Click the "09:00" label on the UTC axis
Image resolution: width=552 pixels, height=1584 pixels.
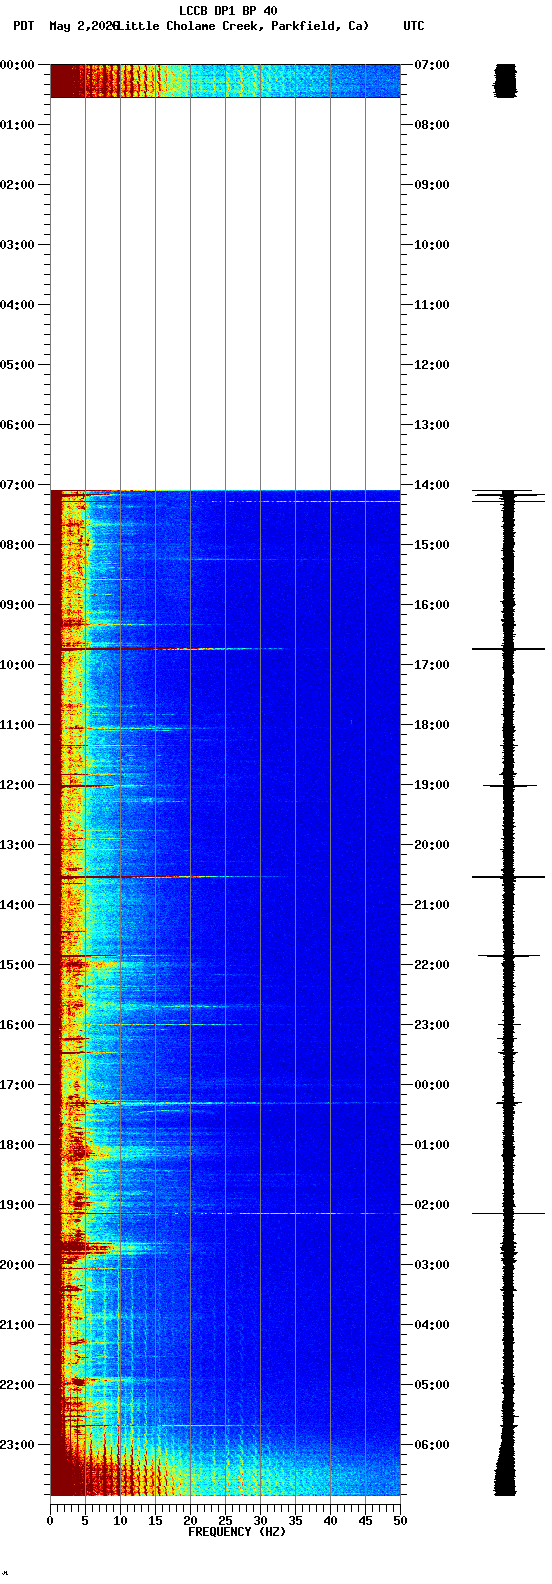[431, 185]
